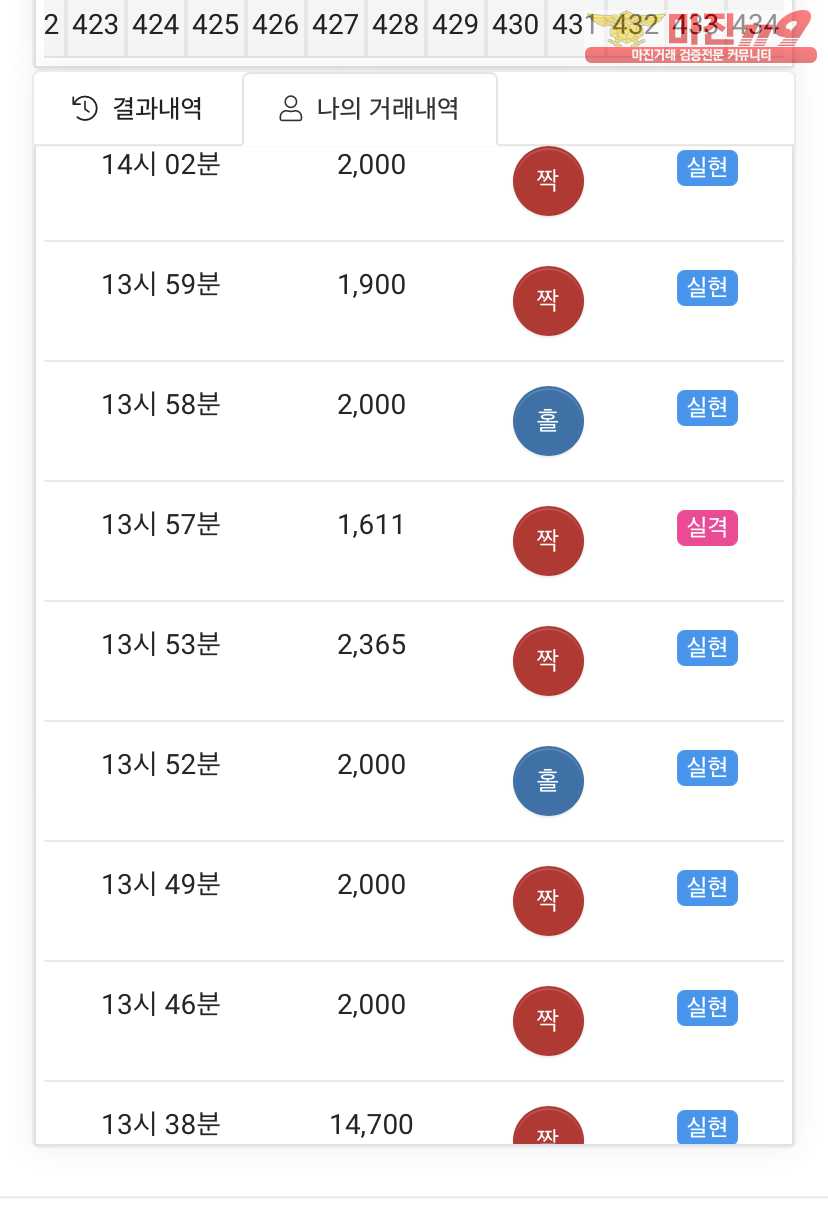The height and width of the screenshot is (1214, 828).
Task: Click the red 짝 circle for 13시 53분
Action: pos(547,661)
